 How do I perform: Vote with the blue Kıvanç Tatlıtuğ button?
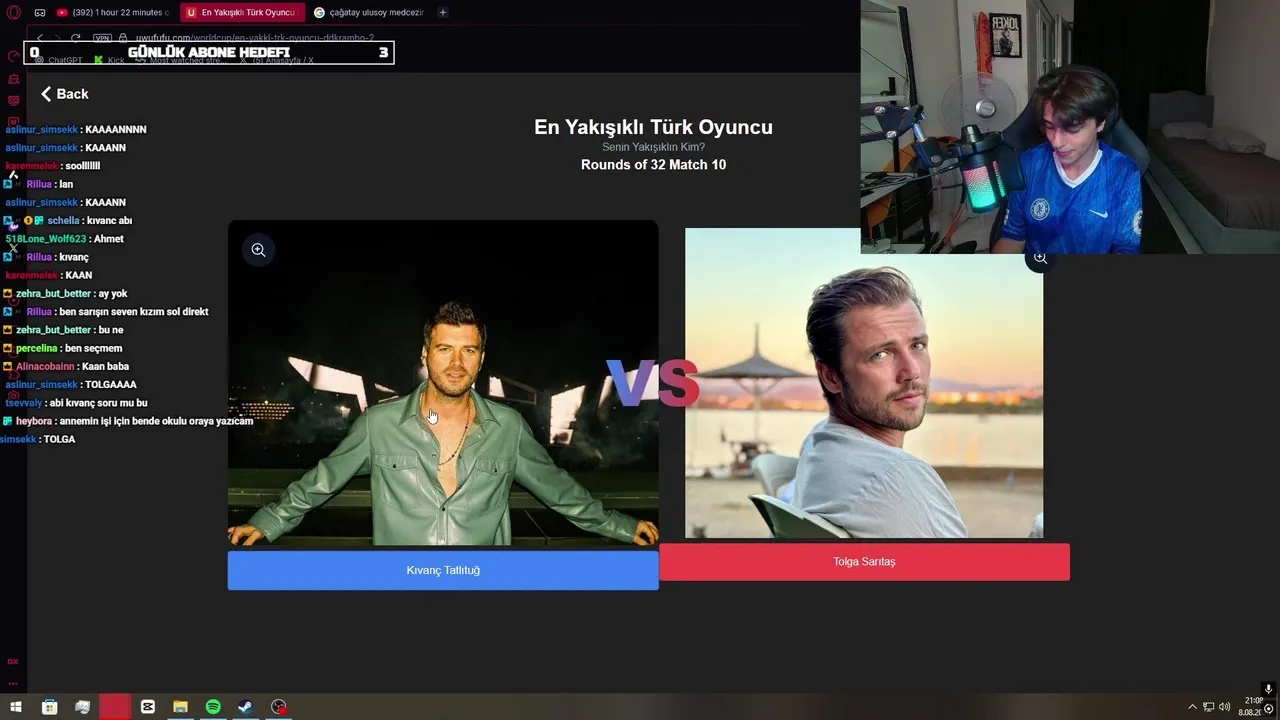click(x=443, y=570)
